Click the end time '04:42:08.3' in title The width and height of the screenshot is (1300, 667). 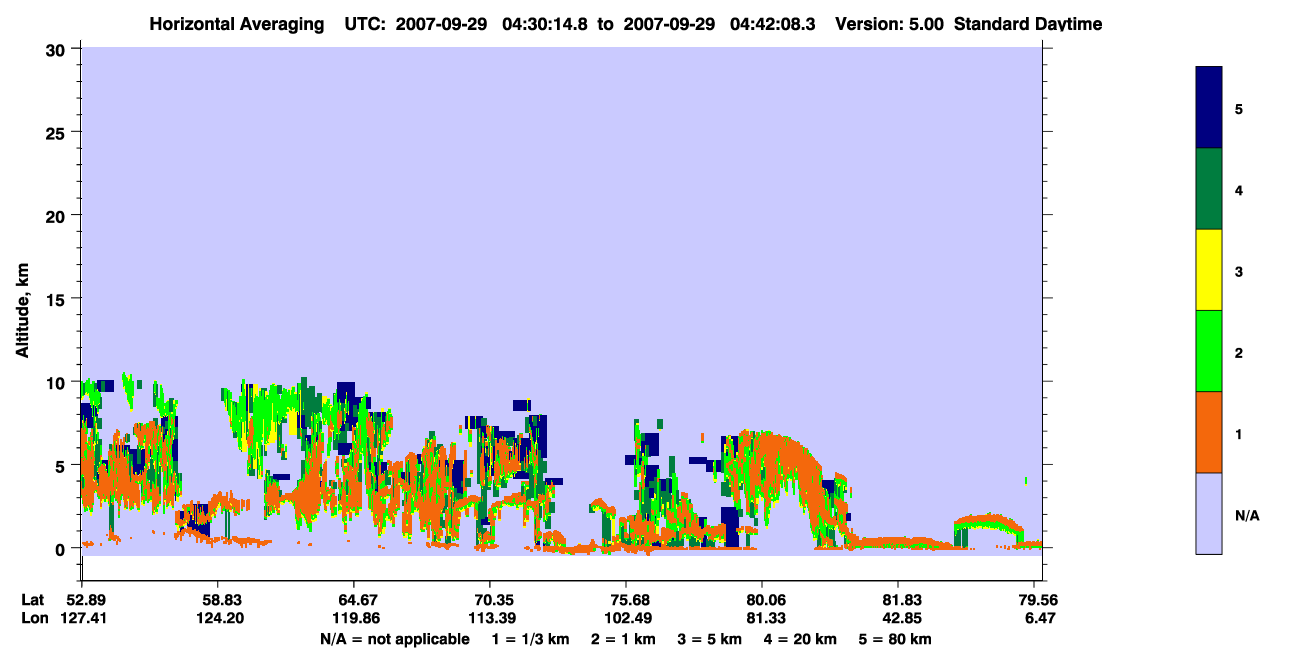pos(774,24)
